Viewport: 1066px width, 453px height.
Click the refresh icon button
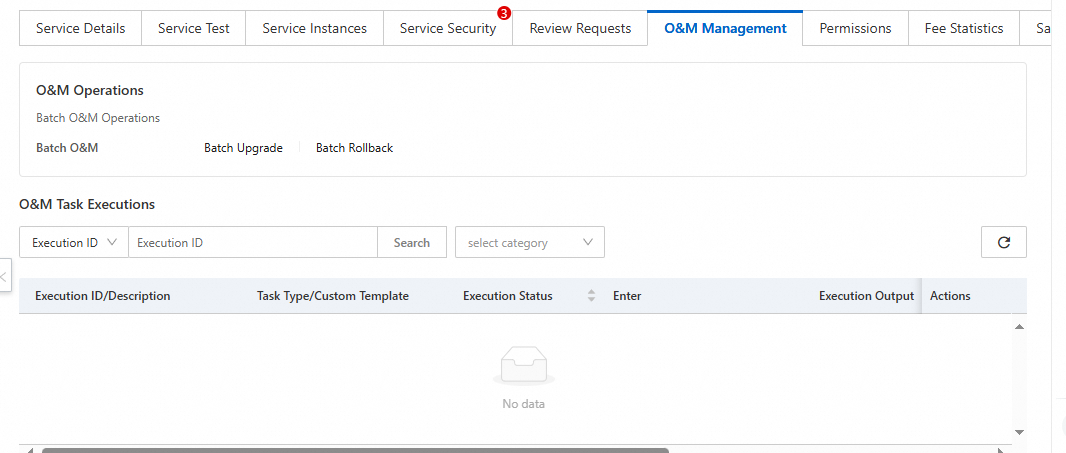coord(1003,242)
